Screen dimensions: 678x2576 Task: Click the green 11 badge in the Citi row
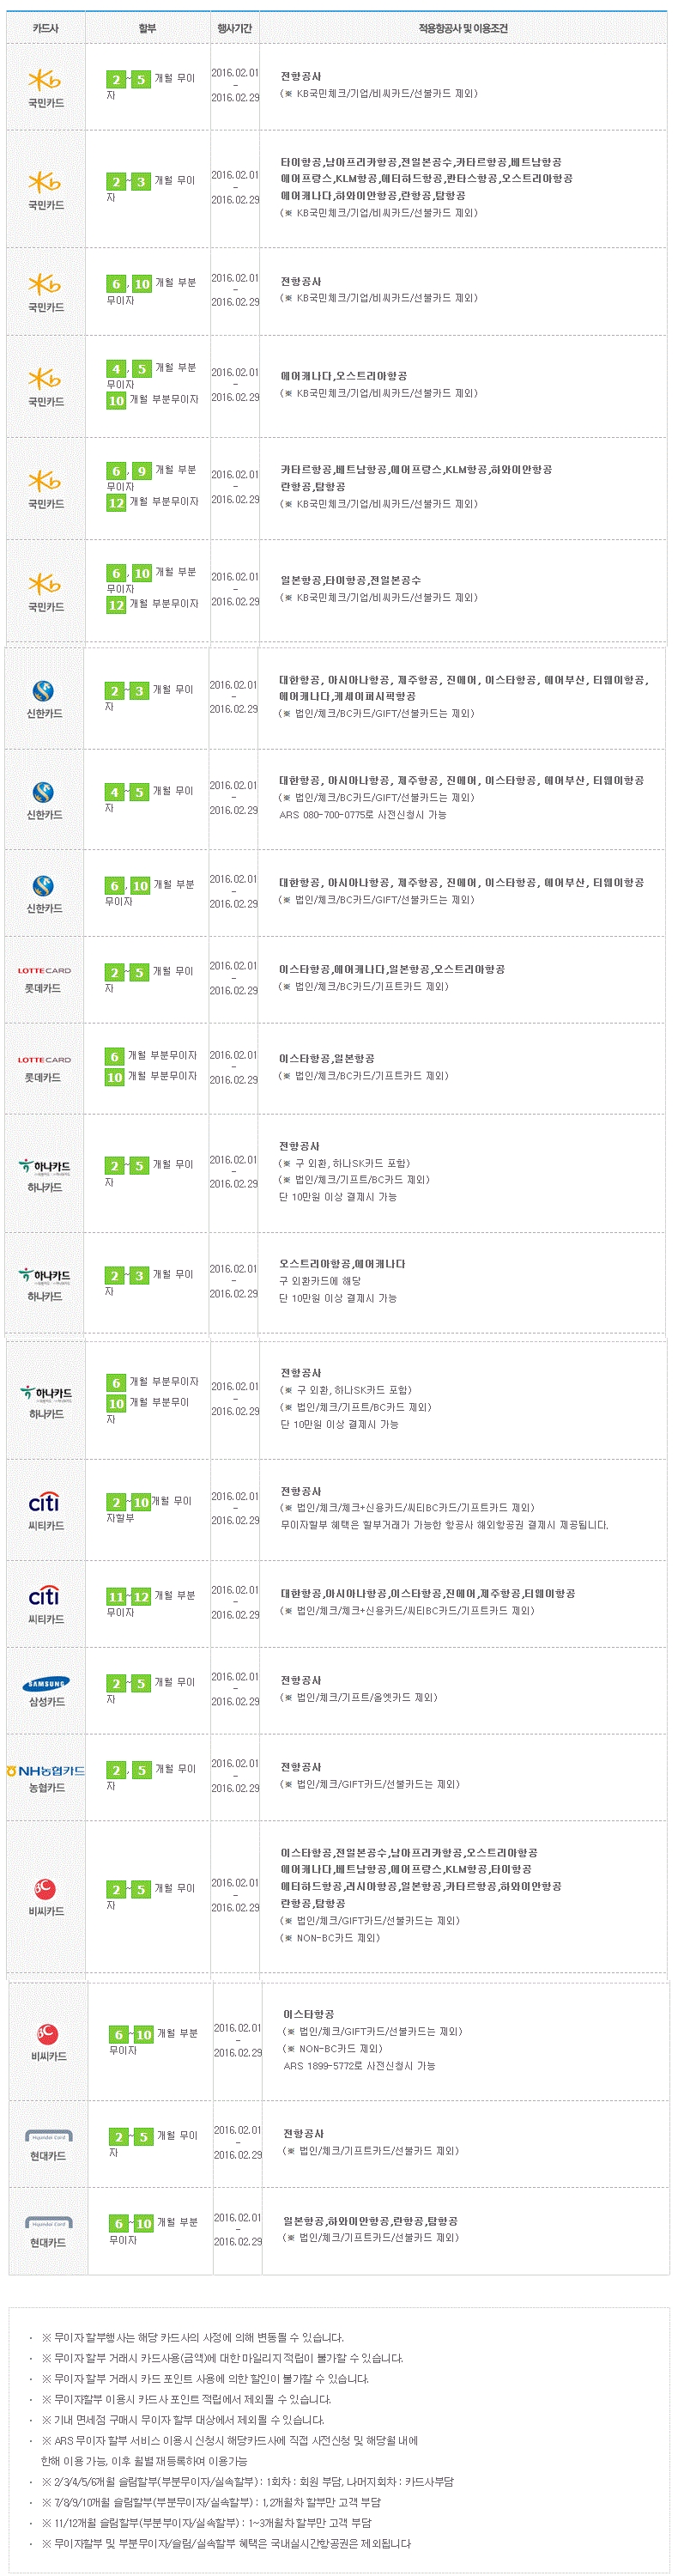pyautogui.click(x=116, y=1597)
